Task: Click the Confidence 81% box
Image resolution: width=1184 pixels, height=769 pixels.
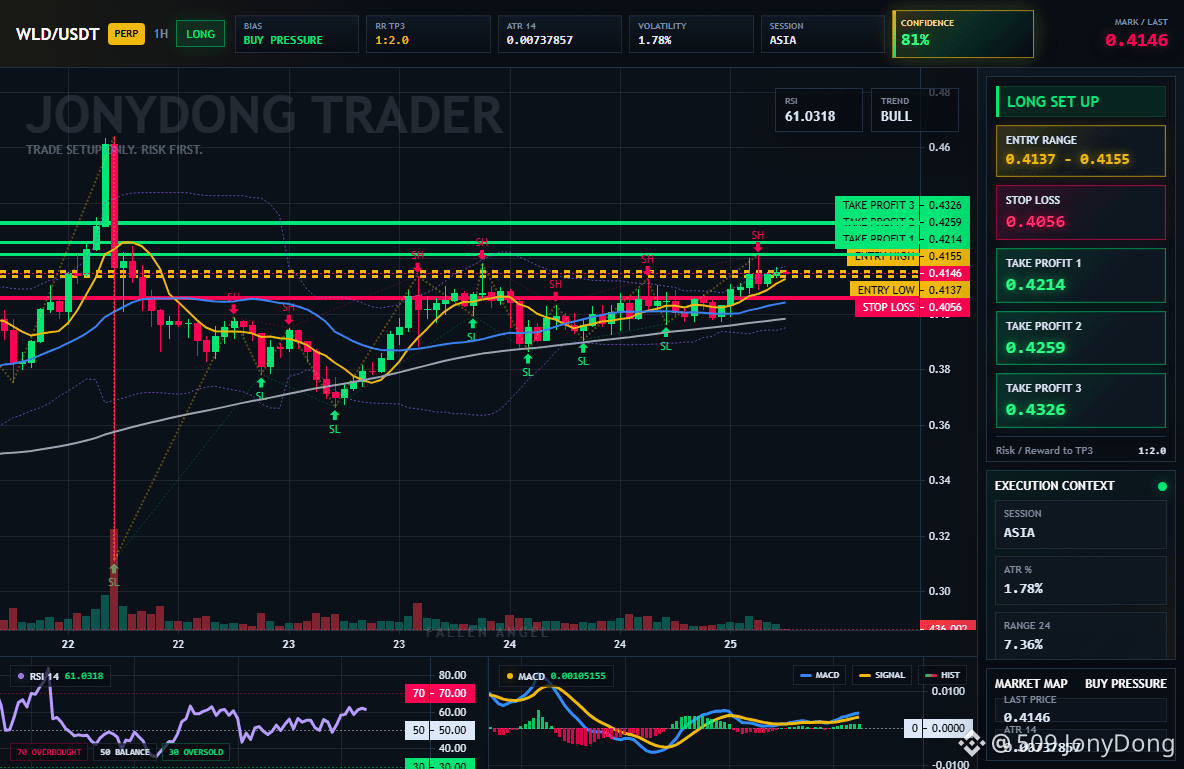Action: 963,34
